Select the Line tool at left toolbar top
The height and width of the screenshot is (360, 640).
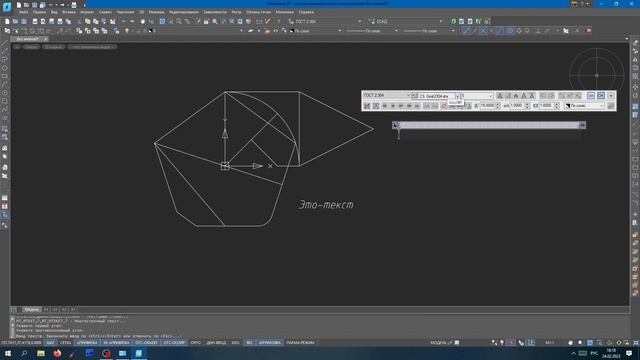point(4,43)
